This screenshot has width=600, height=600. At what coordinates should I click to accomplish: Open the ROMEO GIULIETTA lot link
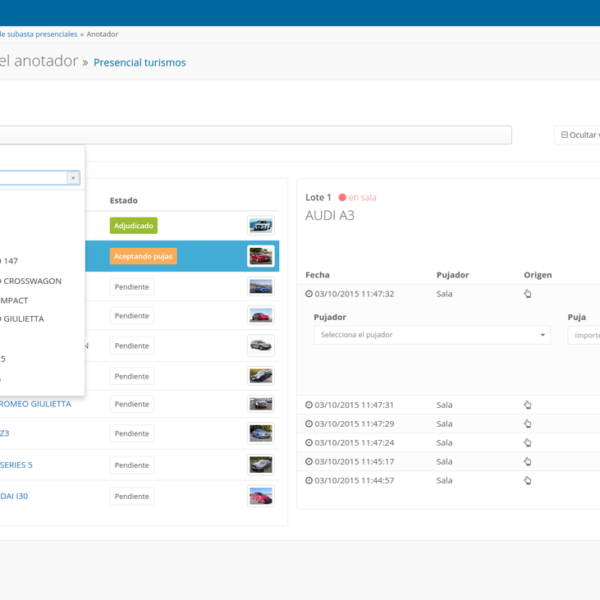(x=36, y=404)
